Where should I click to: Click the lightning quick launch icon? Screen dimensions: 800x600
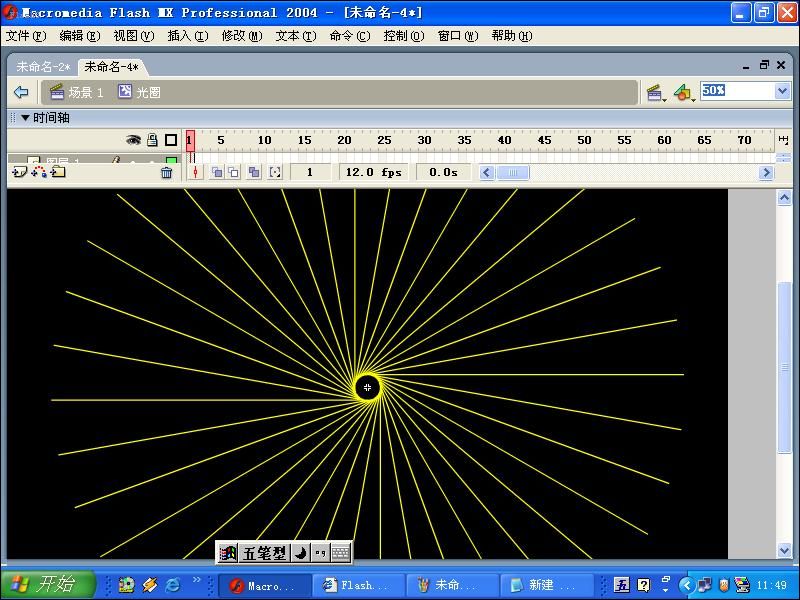tap(150, 585)
